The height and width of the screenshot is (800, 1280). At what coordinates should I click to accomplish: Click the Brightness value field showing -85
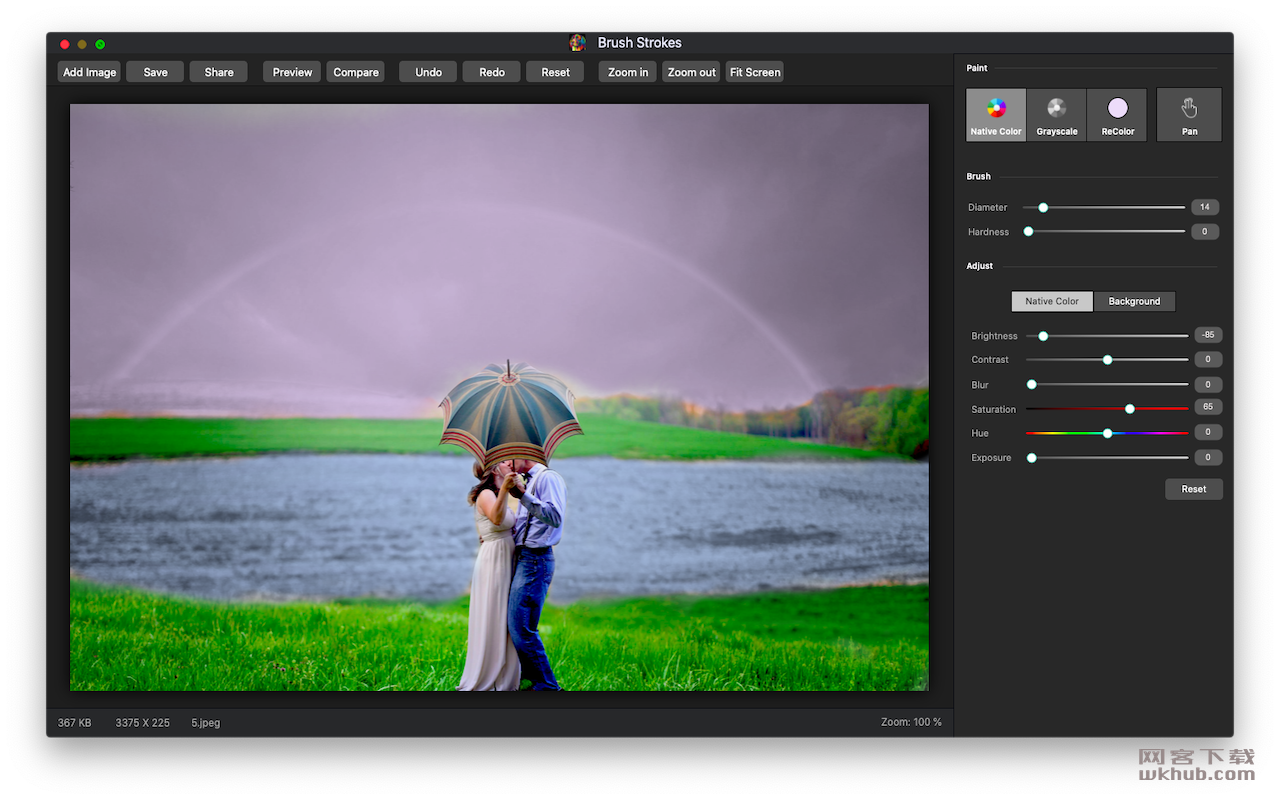(1208, 335)
